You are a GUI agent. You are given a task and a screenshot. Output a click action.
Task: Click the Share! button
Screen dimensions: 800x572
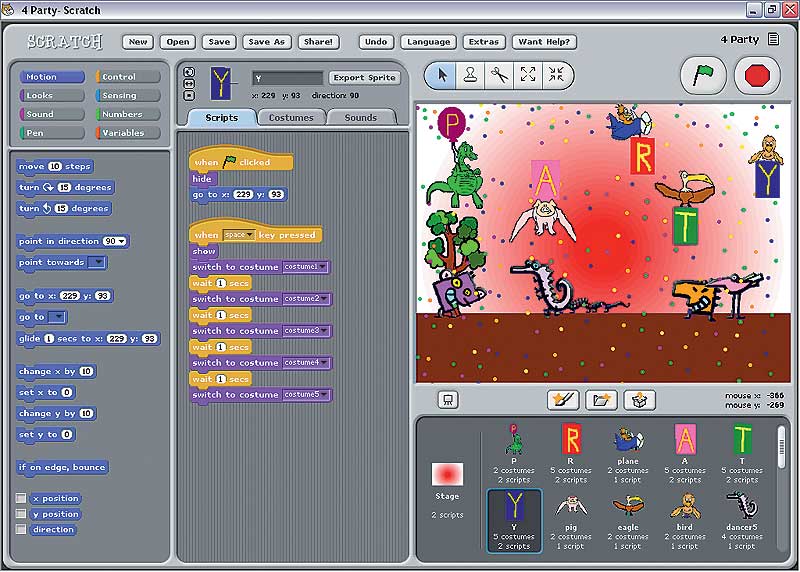pyautogui.click(x=318, y=42)
